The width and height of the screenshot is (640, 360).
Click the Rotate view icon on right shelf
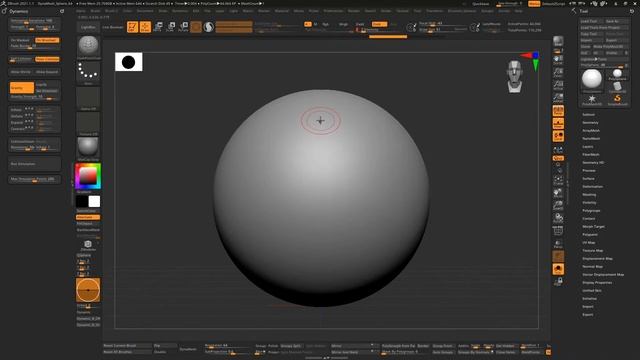pyautogui.click(x=558, y=218)
